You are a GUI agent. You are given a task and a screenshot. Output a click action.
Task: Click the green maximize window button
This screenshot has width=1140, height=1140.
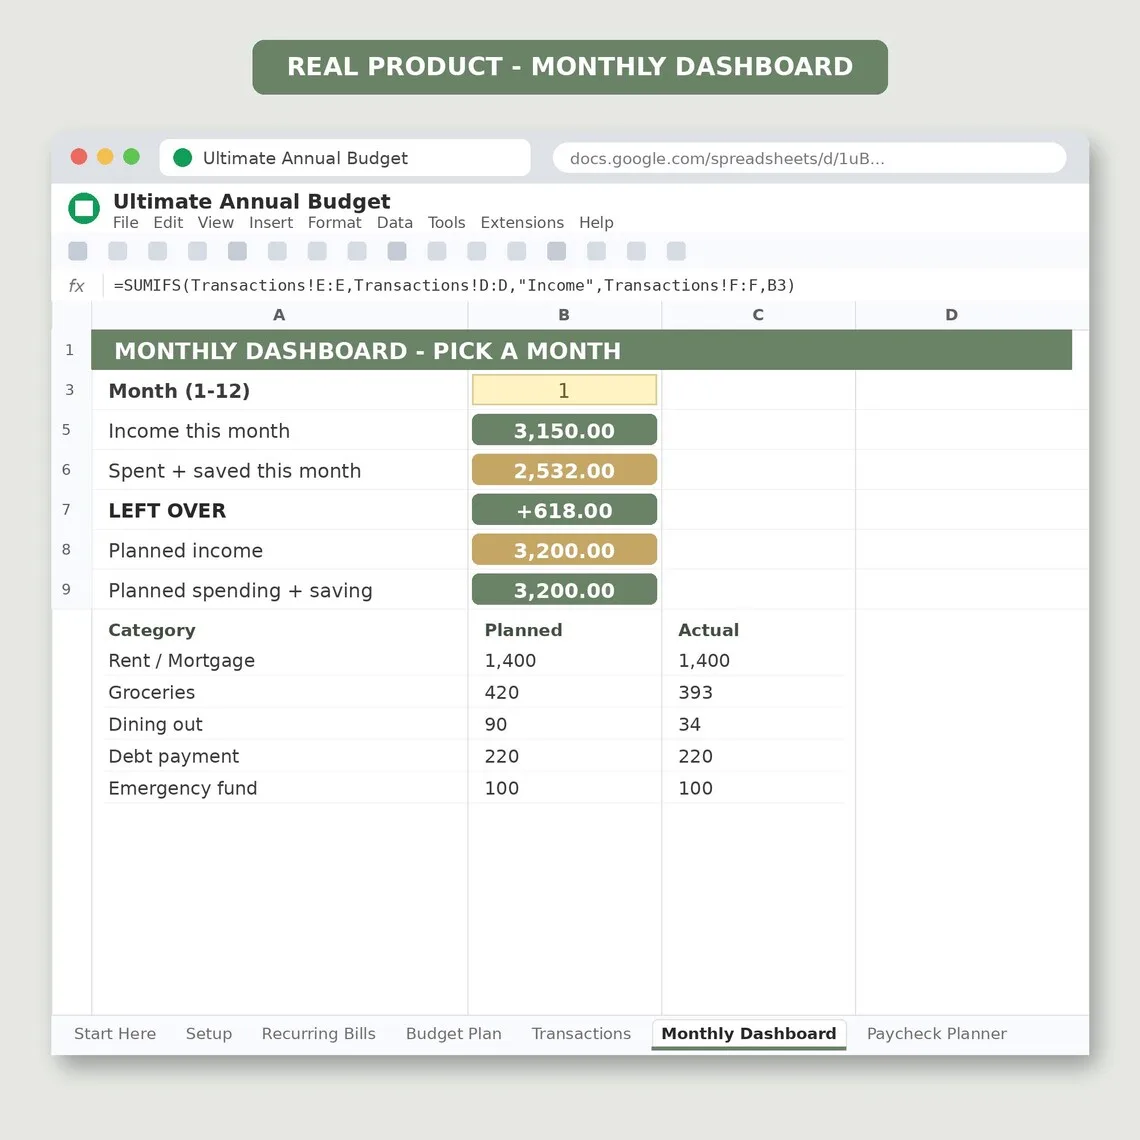coord(132,156)
